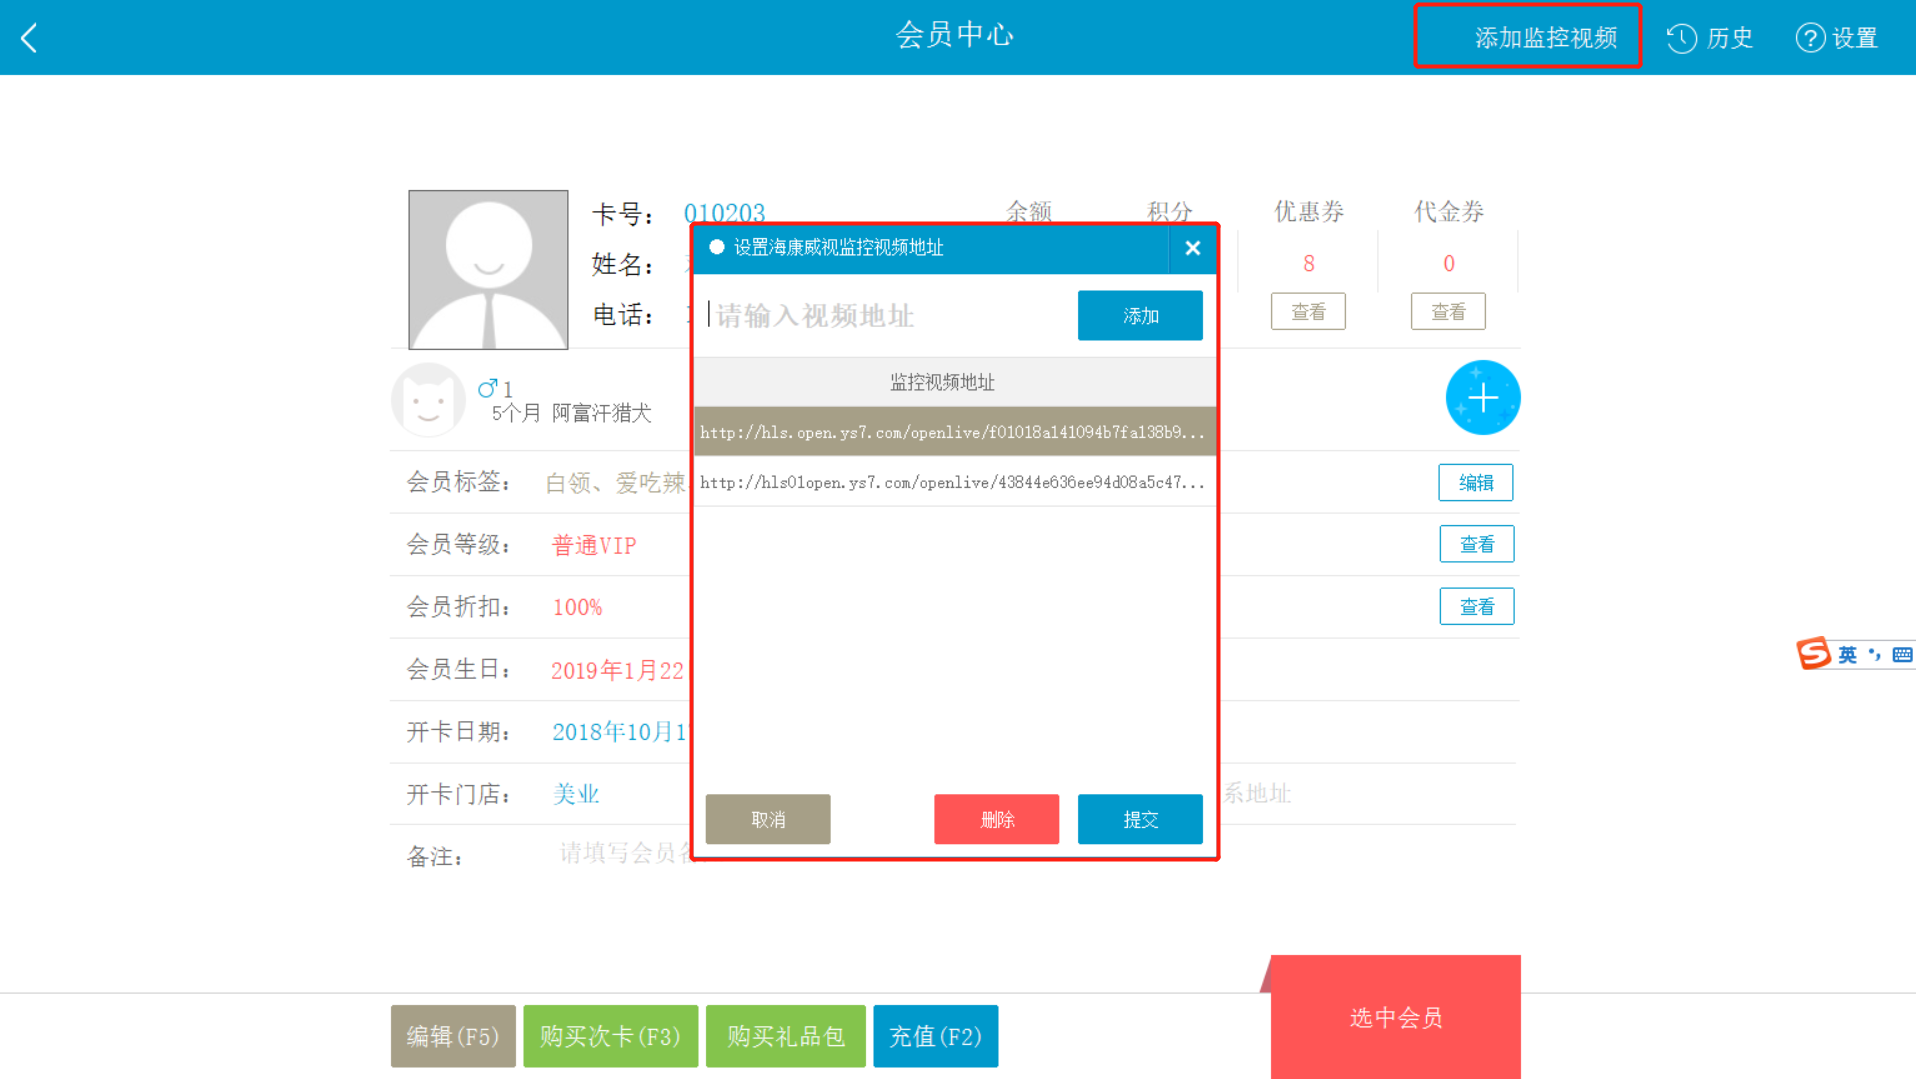Click the pet cat avatar icon
The image size is (1916, 1079).
428,401
